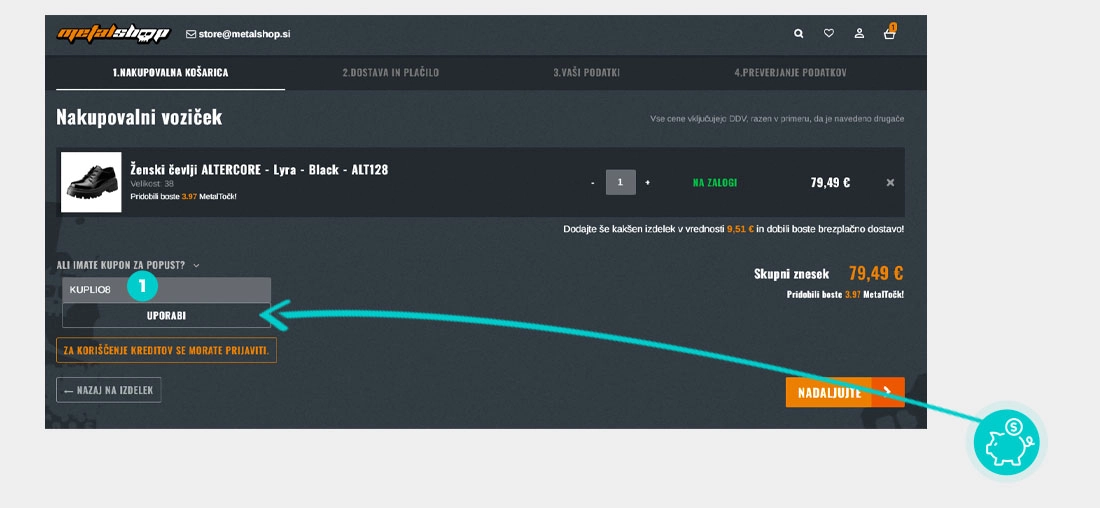Click the store@metalshop.si email link
The width and height of the screenshot is (1100, 508).
tap(238, 34)
